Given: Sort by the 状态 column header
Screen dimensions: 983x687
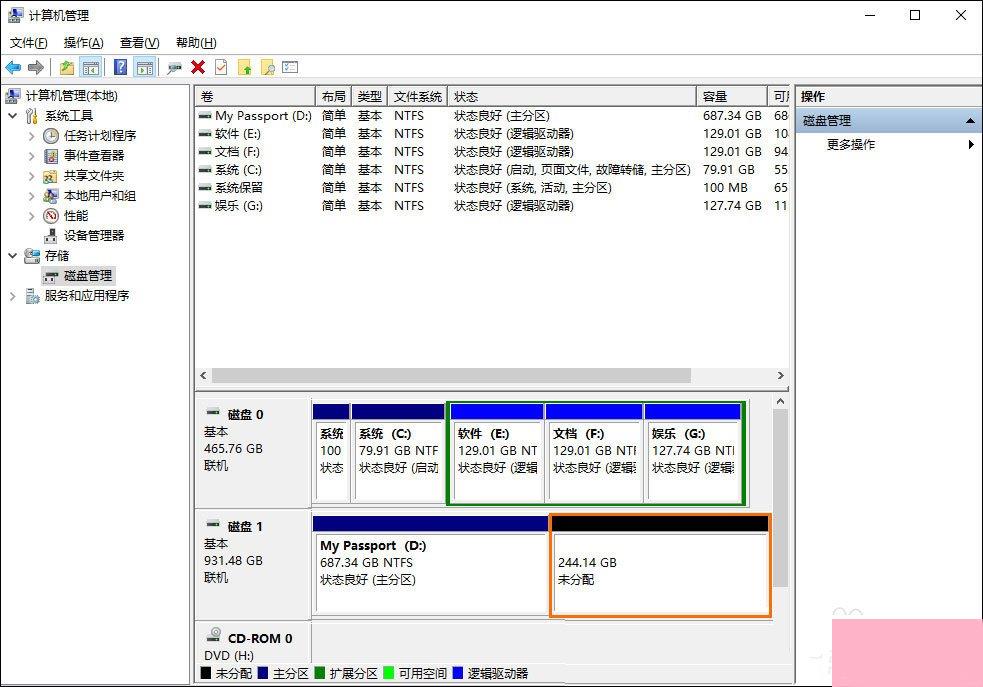Looking at the screenshot, I should pos(572,97).
